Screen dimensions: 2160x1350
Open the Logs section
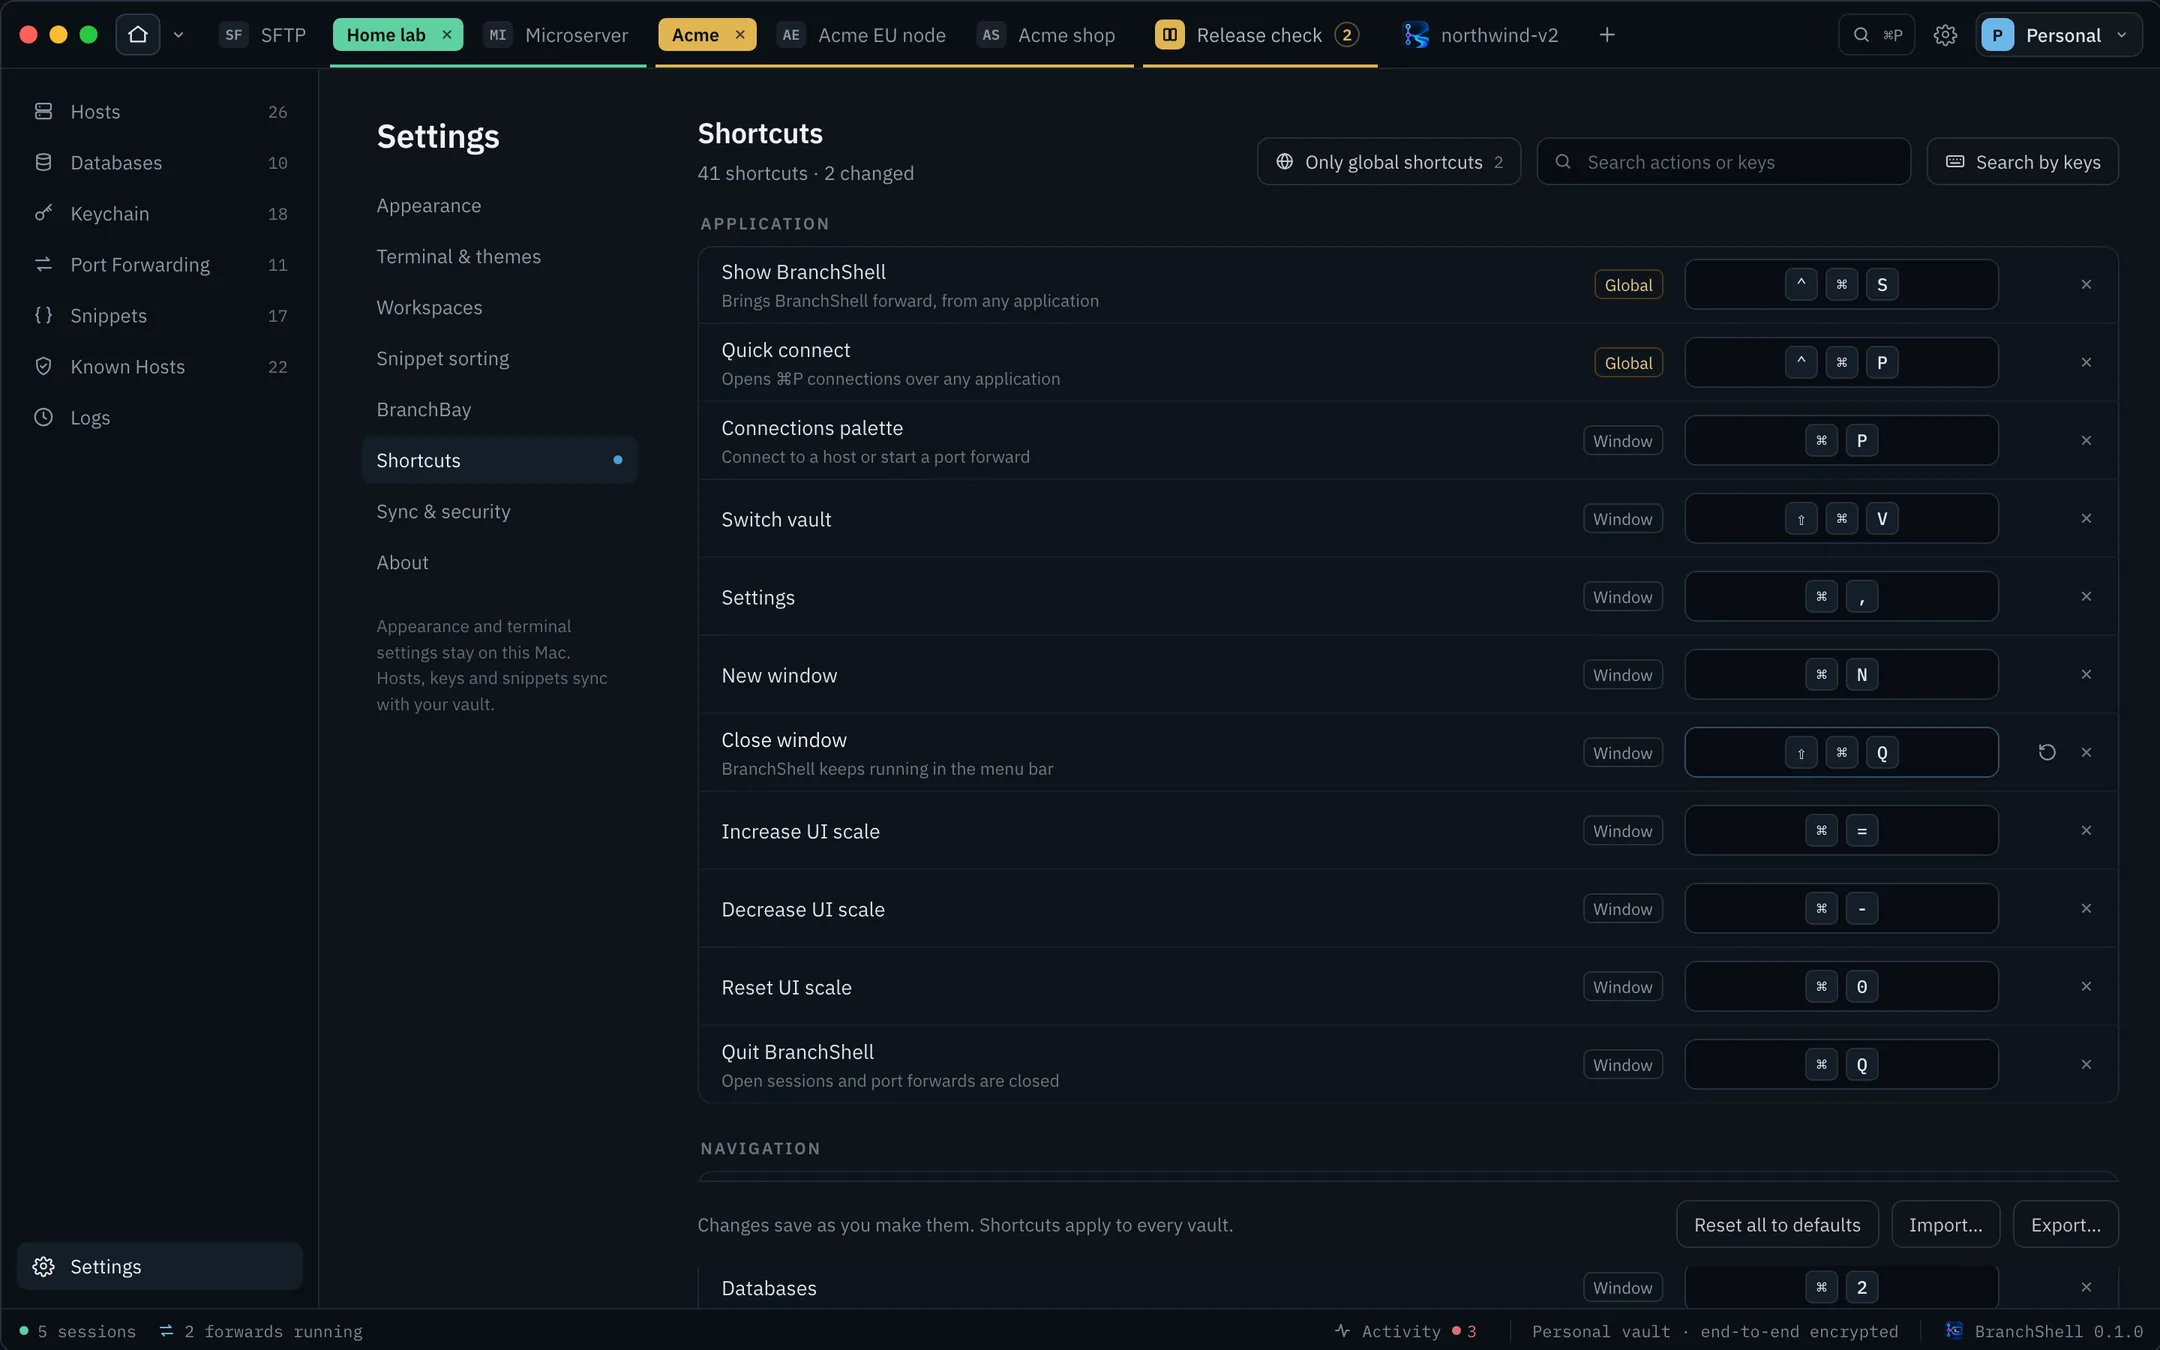160,418
